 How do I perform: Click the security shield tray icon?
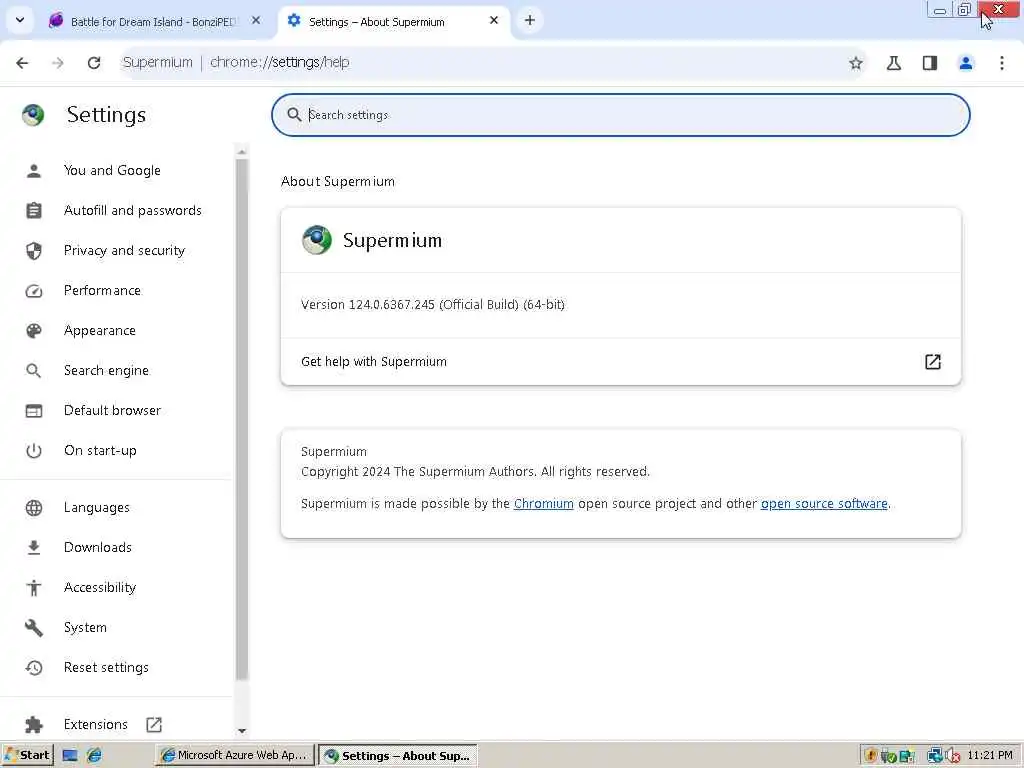pyautogui.click(x=870, y=756)
